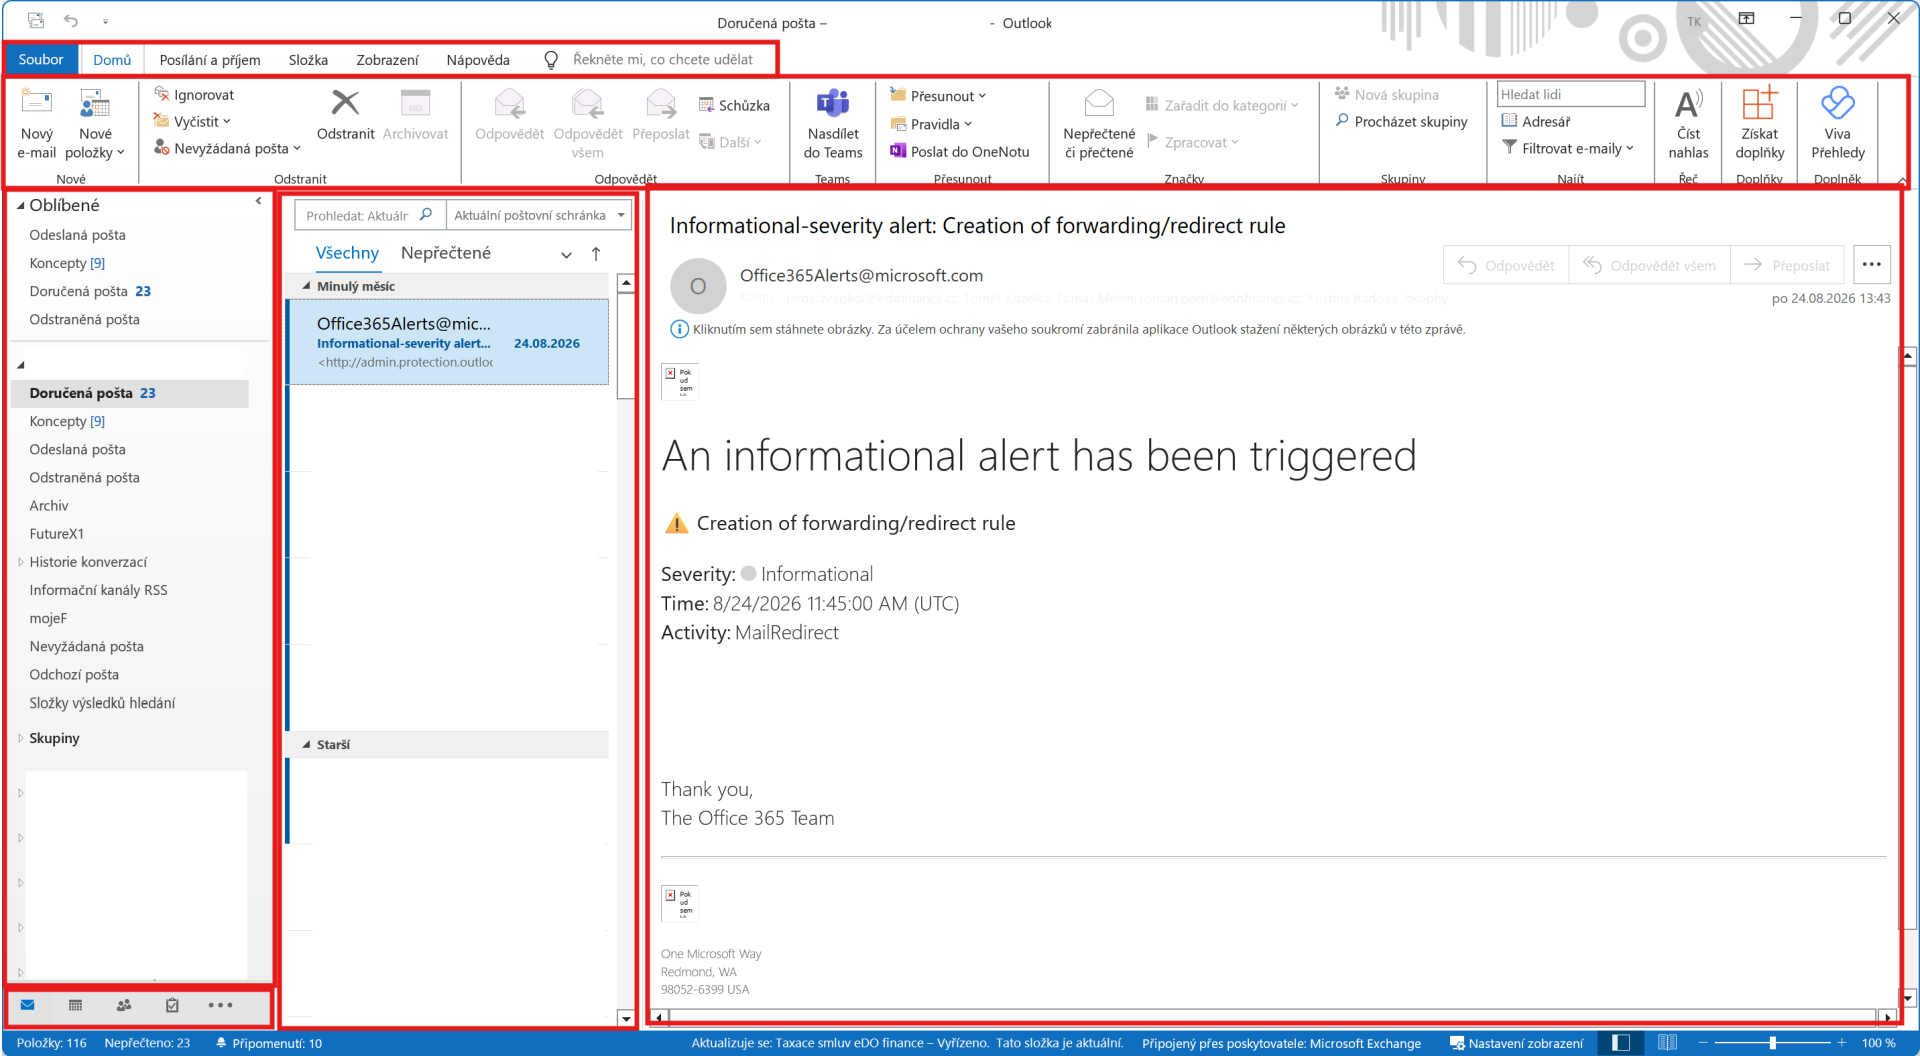Open Přesunout move dropdown
1920x1056 pixels.
coord(938,96)
